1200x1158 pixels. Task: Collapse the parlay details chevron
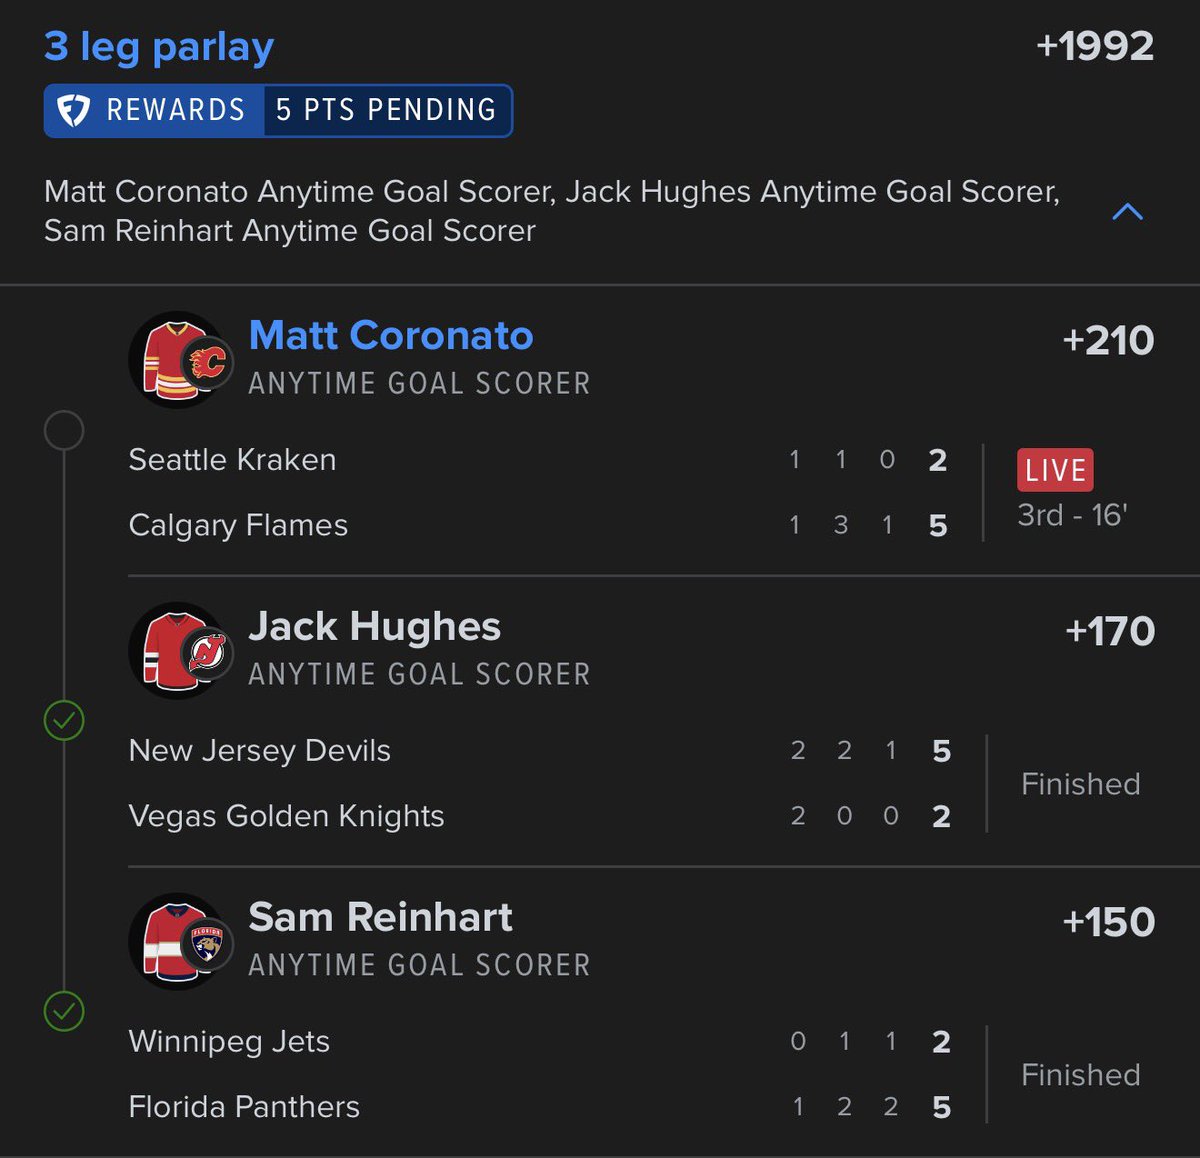point(1127,211)
